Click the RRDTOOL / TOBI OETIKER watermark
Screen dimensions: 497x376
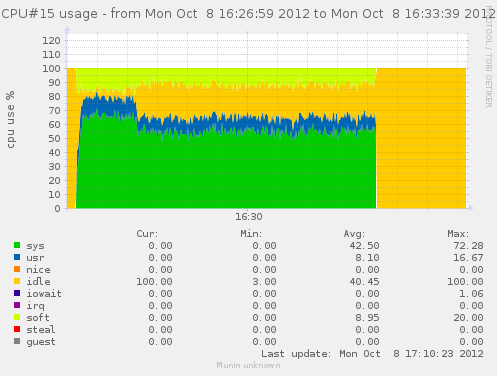point(489,57)
